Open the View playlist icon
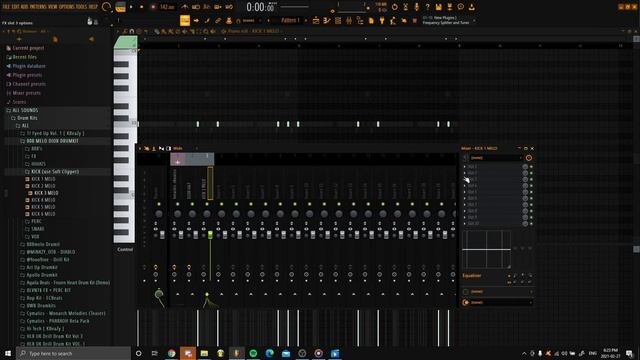 tap(316, 20)
